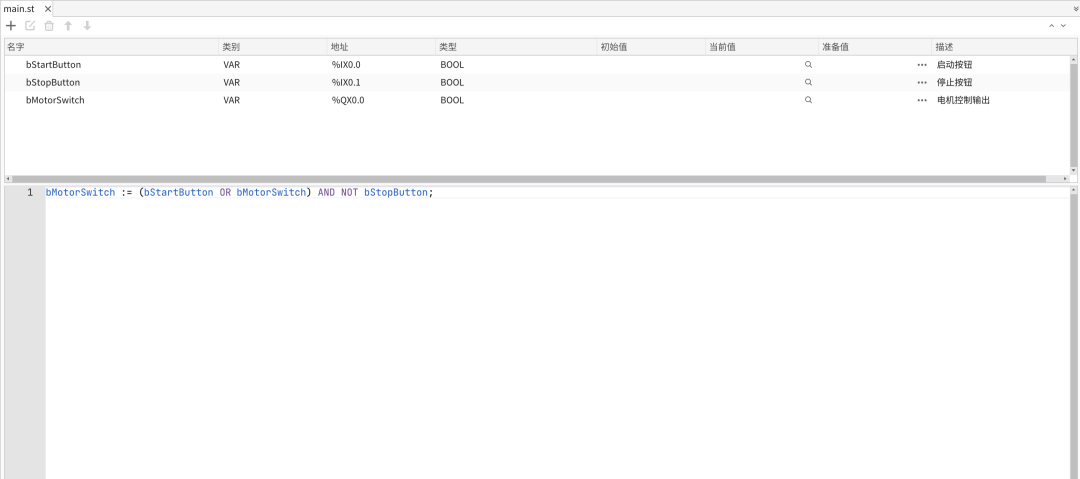Click the NOT keyword in code

[349, 192]
